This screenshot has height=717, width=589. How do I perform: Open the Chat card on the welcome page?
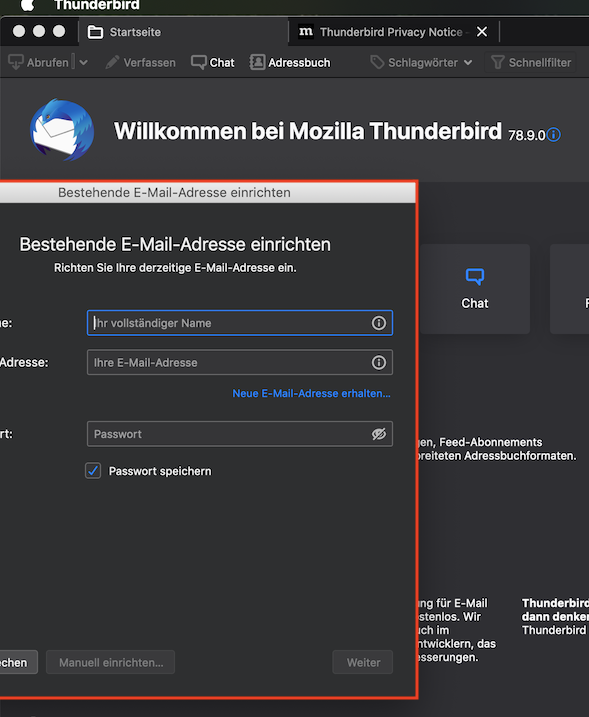coord(474,289)
